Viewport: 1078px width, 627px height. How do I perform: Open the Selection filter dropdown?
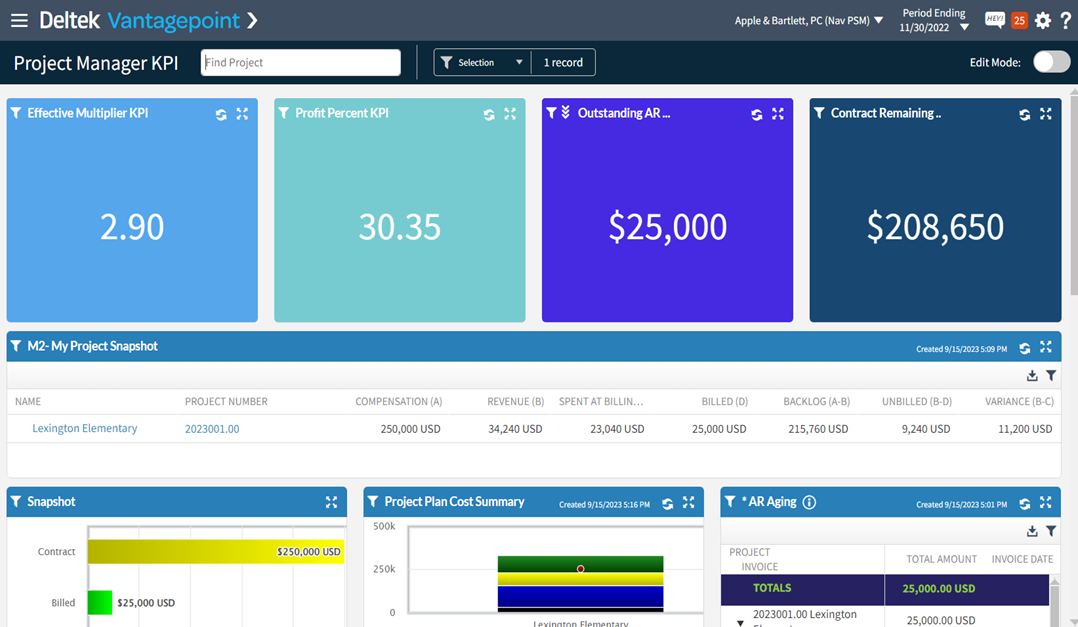(x=483, y=62)
